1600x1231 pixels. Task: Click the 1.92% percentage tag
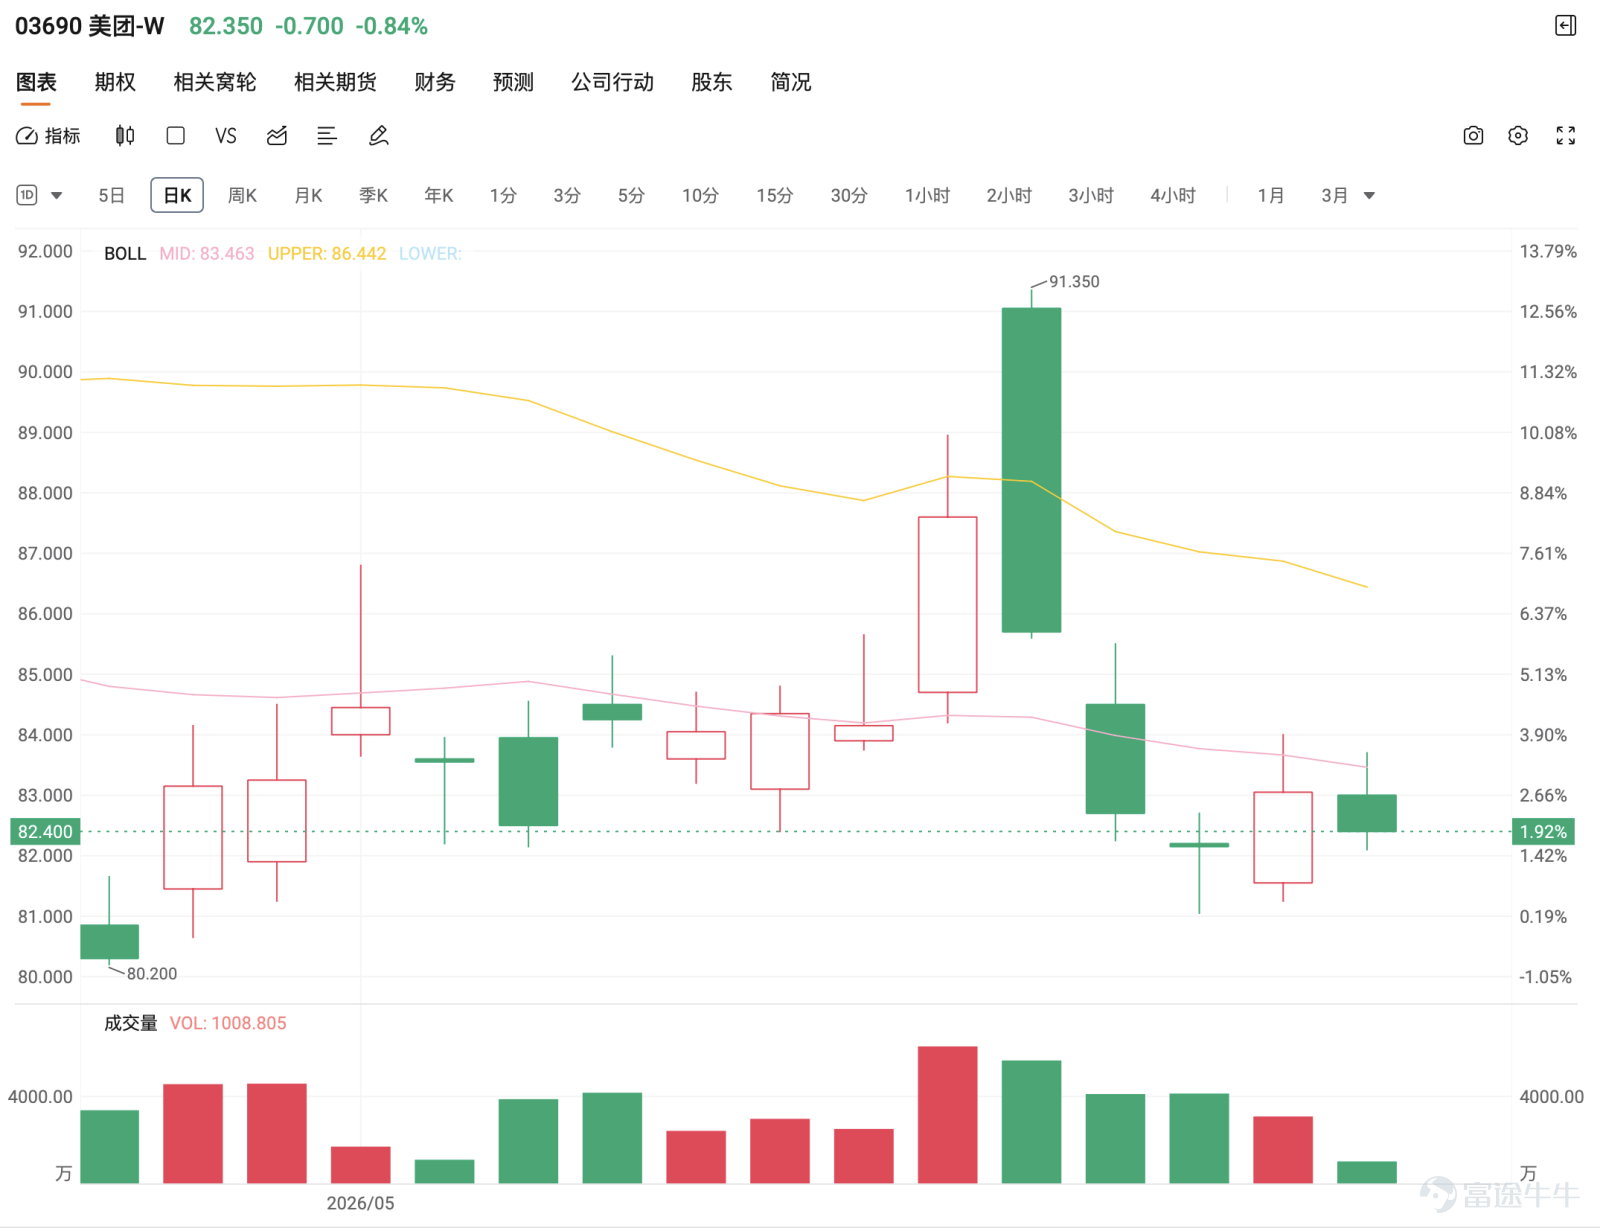(1543, 832)
